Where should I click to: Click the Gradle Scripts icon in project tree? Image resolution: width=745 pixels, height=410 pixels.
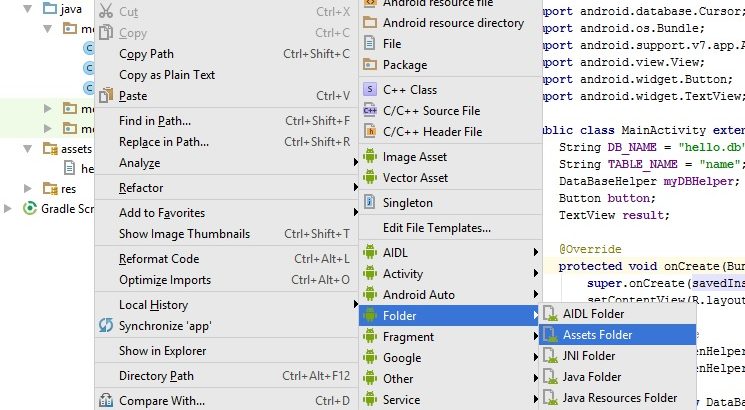[x=29, y=208]
